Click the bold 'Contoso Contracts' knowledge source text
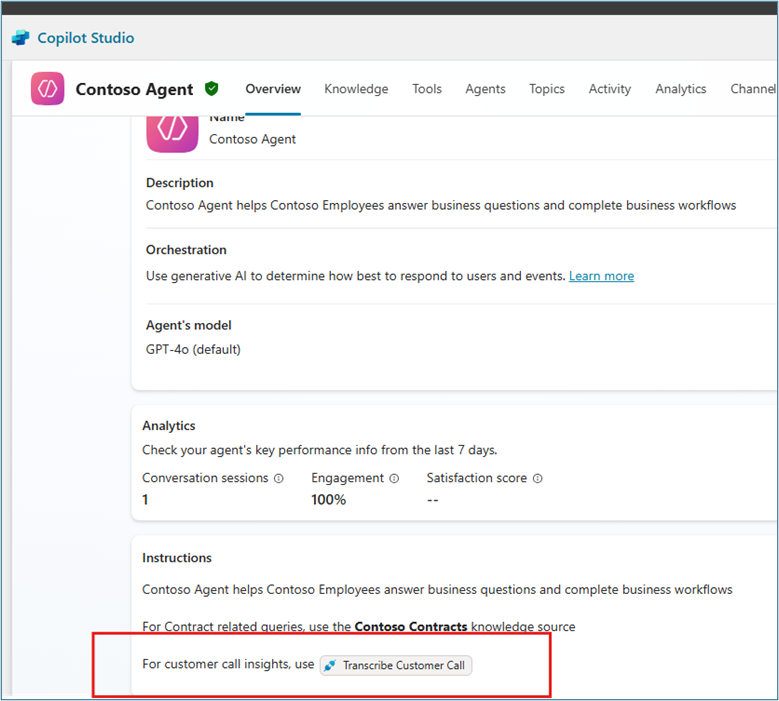The image size is (779, 701). point(411,626)
